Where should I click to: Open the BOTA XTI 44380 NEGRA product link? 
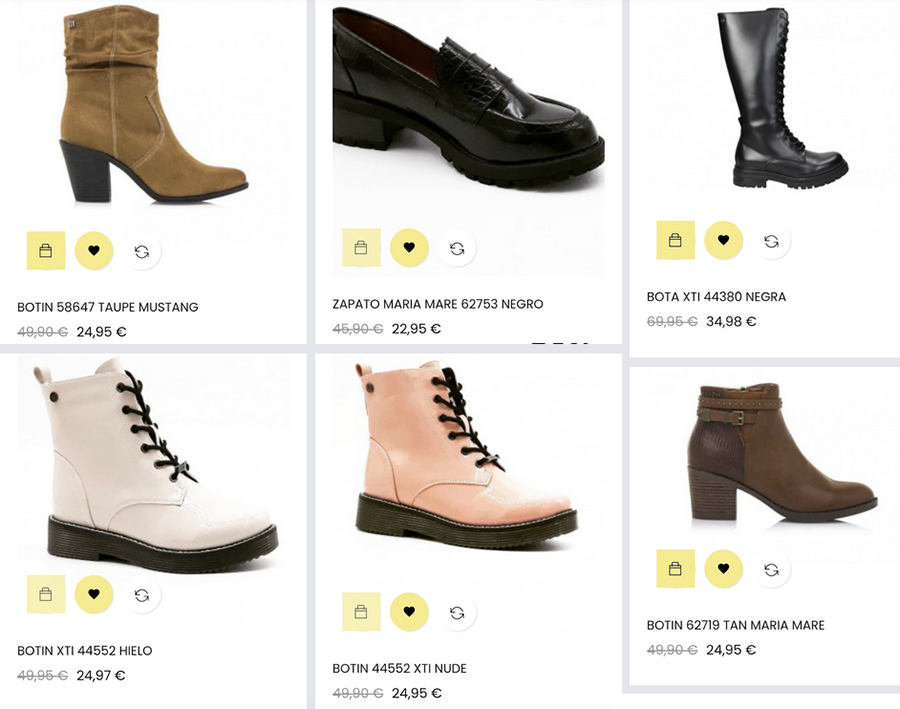(716, 297)
